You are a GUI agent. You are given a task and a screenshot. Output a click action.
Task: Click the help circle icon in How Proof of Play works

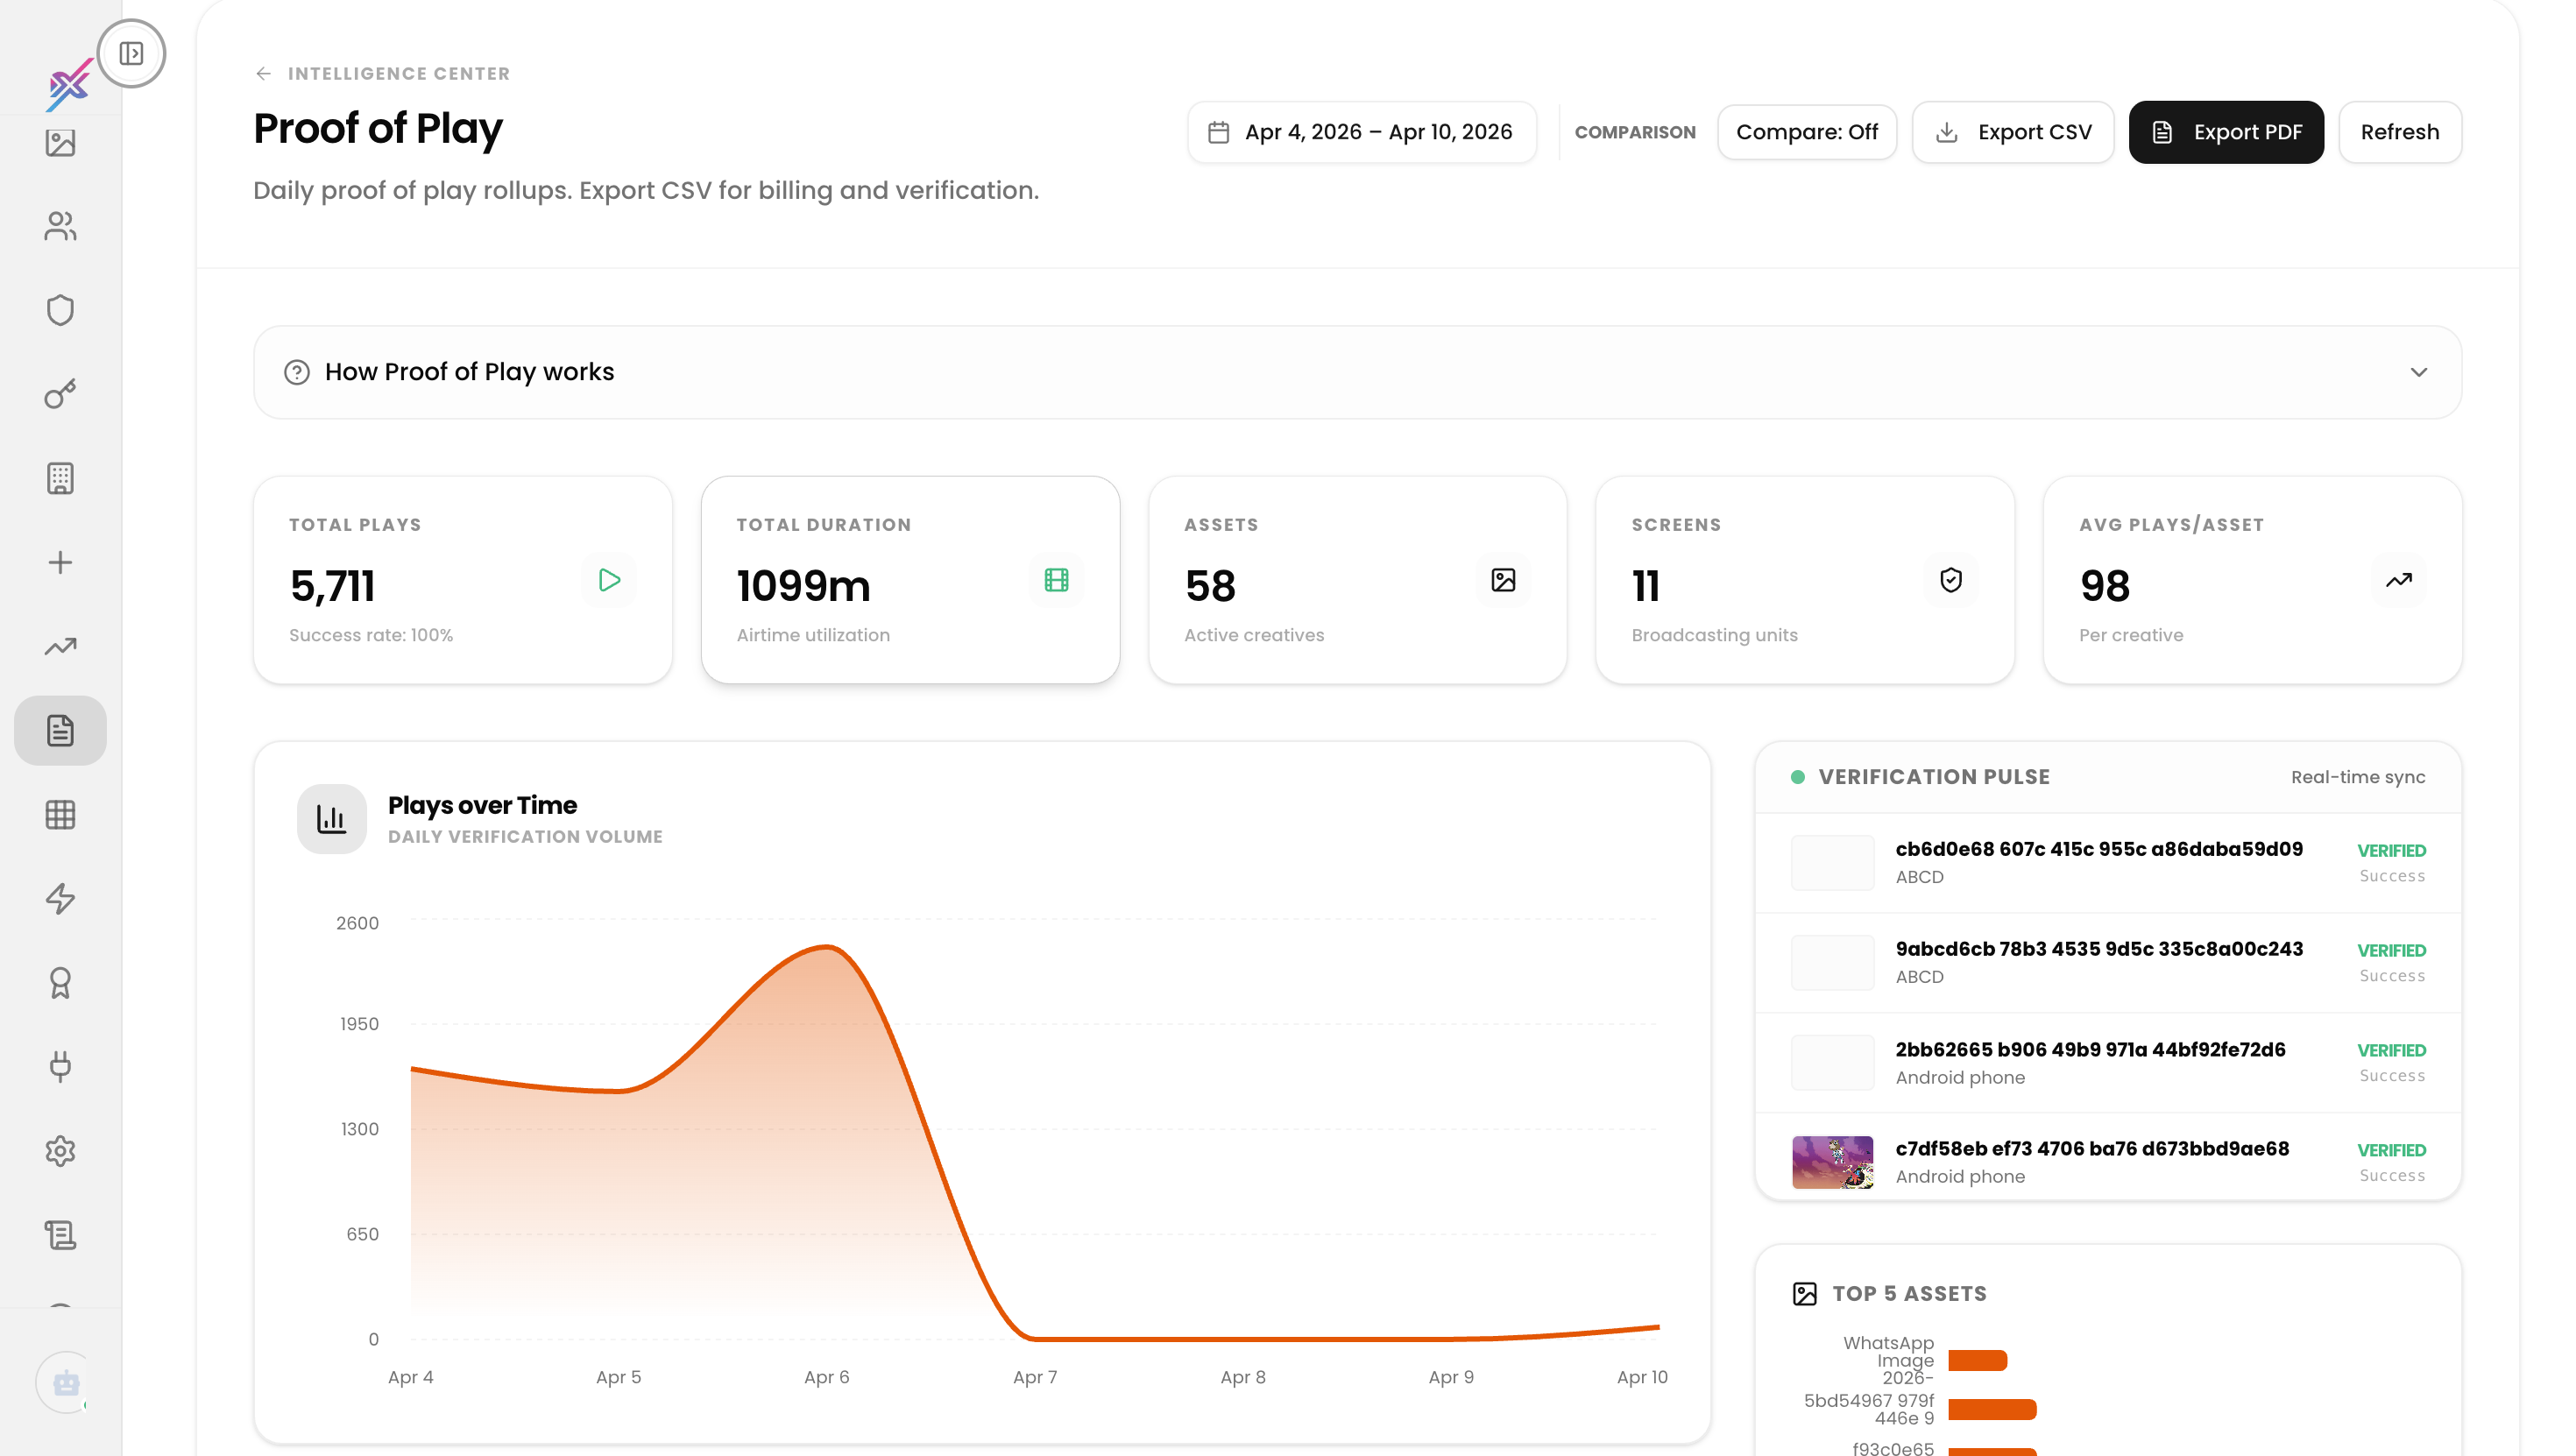[297, 372]
